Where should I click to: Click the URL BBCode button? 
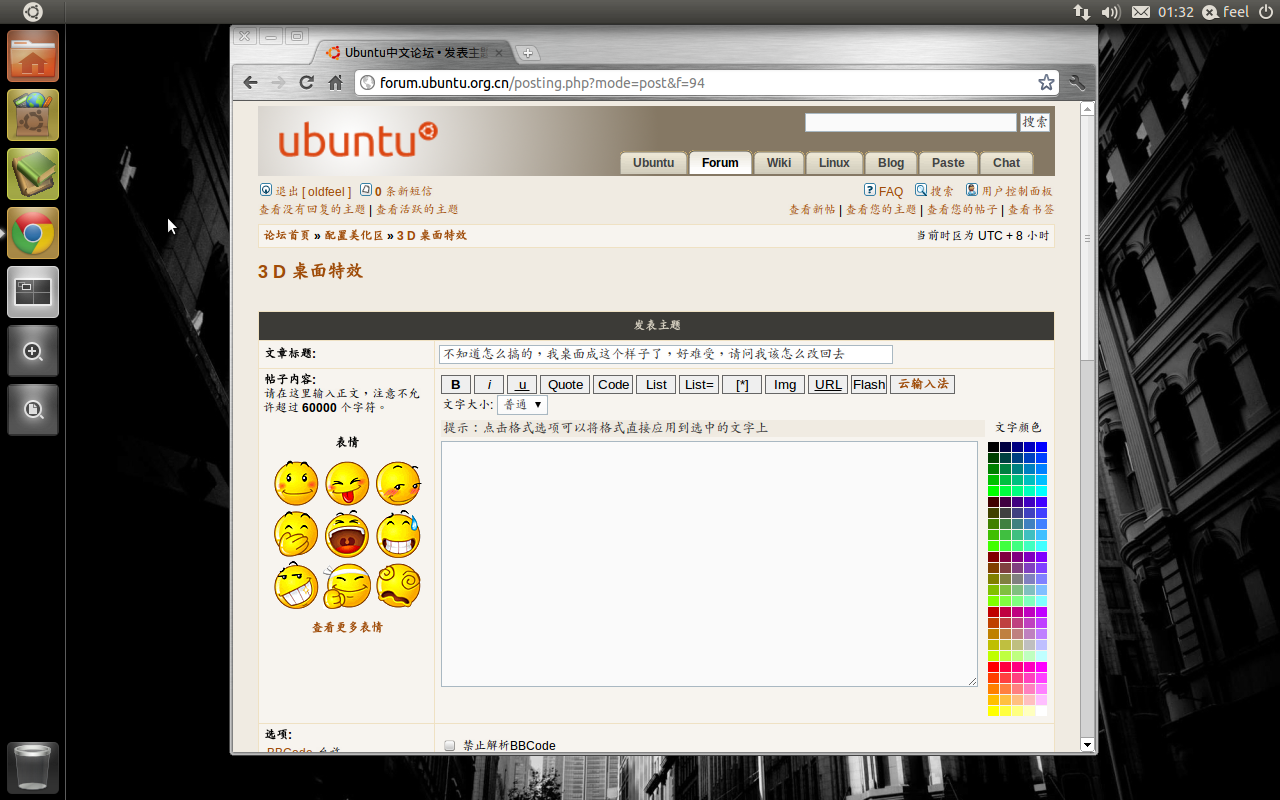coord(828,385)
